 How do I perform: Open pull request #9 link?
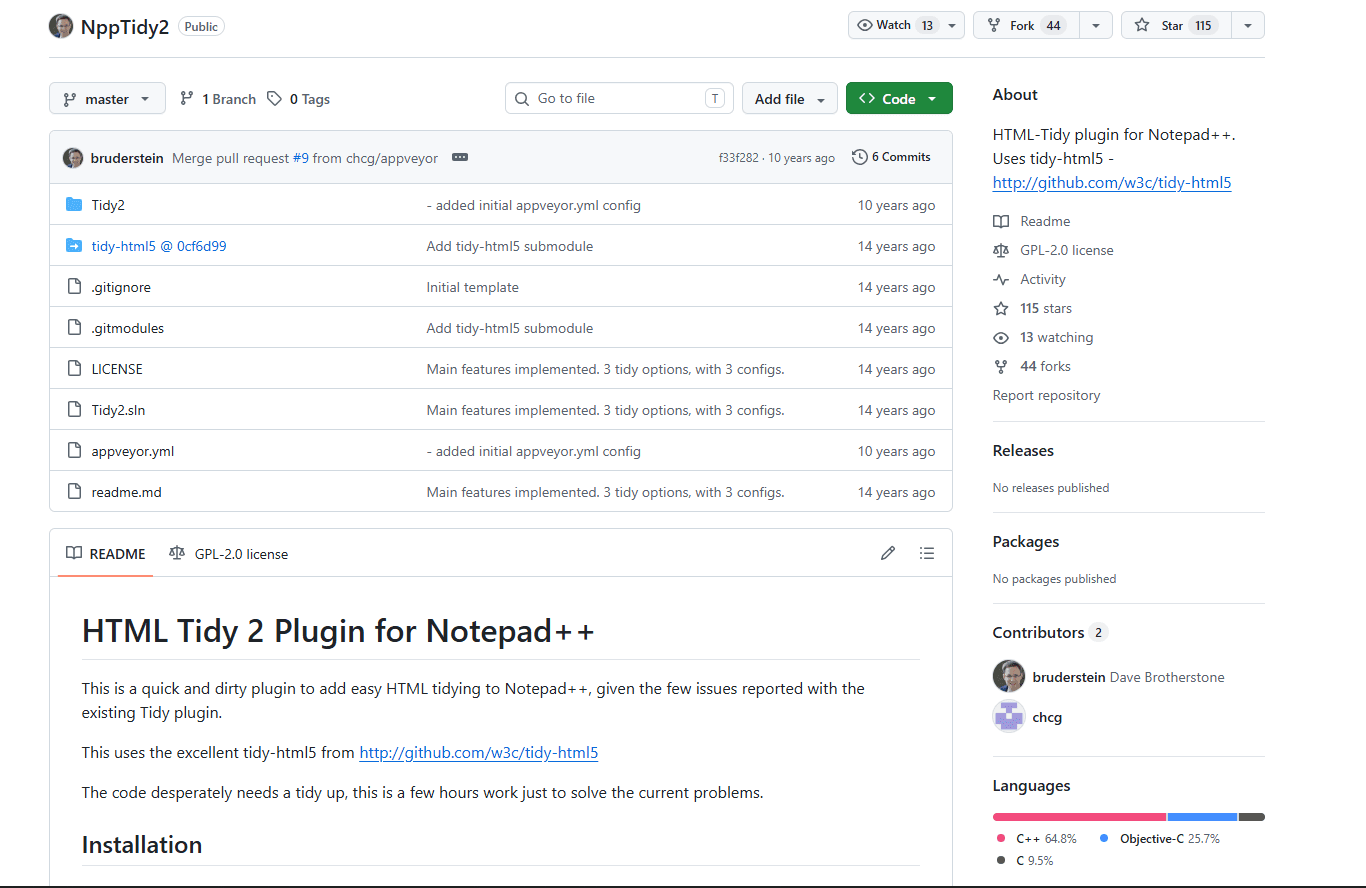(x=301, y=158)
